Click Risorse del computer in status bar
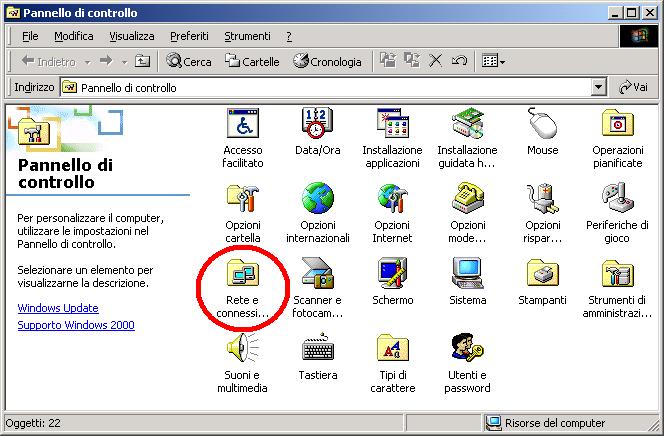Image resolution: width=664 pixels, height=436 pixels. click(546, 423)
